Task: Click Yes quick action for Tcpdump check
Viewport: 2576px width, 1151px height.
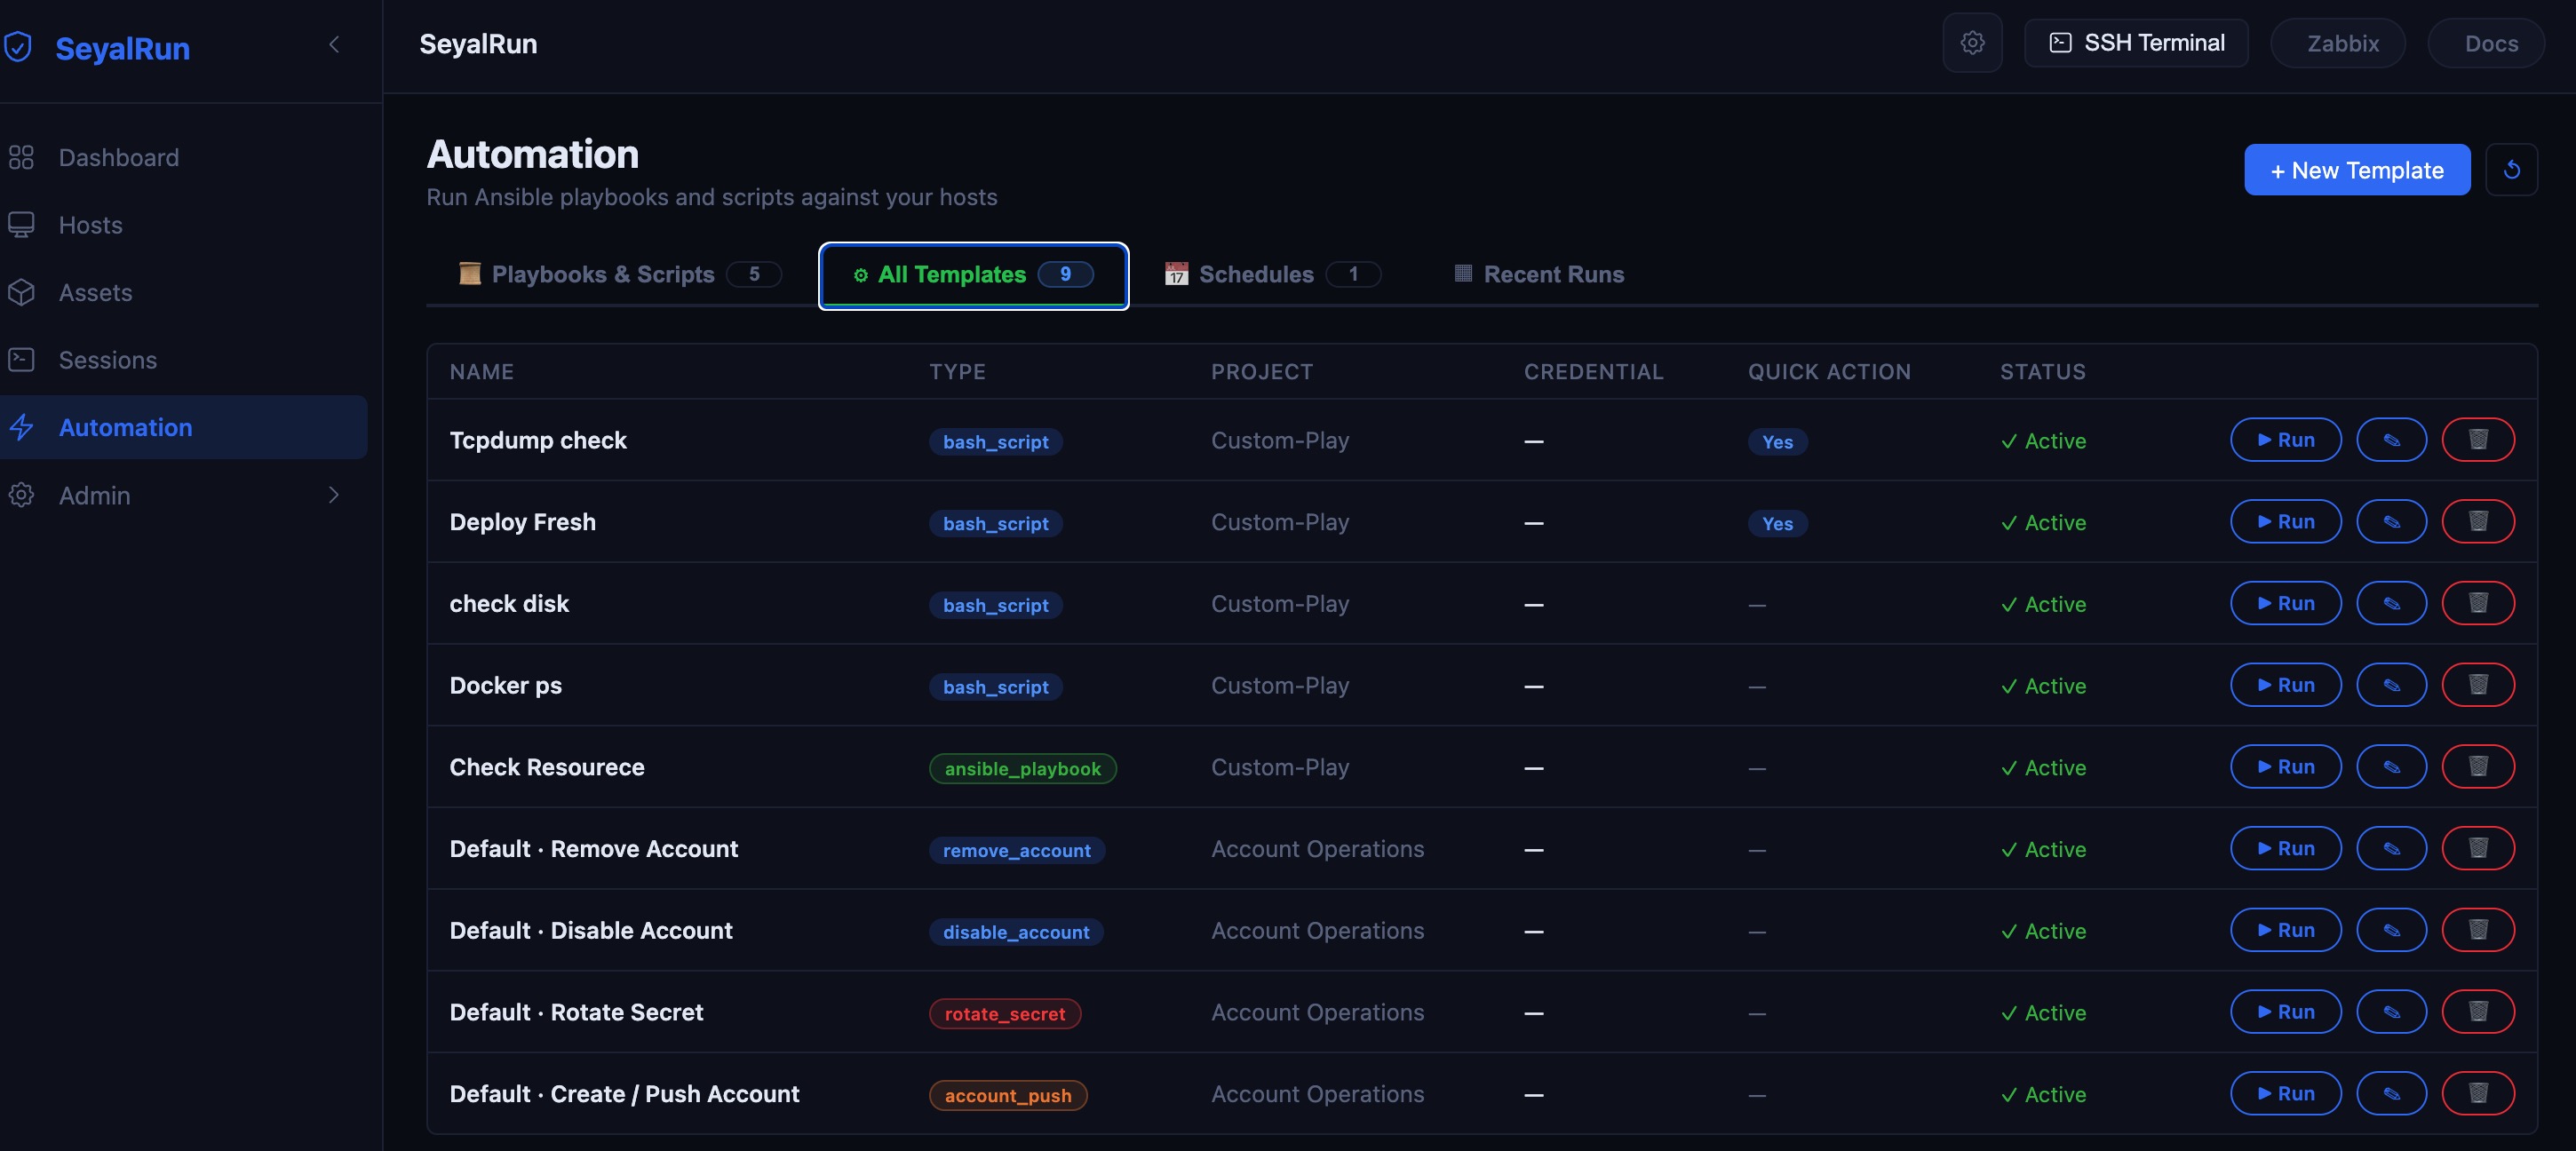Action: (x=1777, y=442)
